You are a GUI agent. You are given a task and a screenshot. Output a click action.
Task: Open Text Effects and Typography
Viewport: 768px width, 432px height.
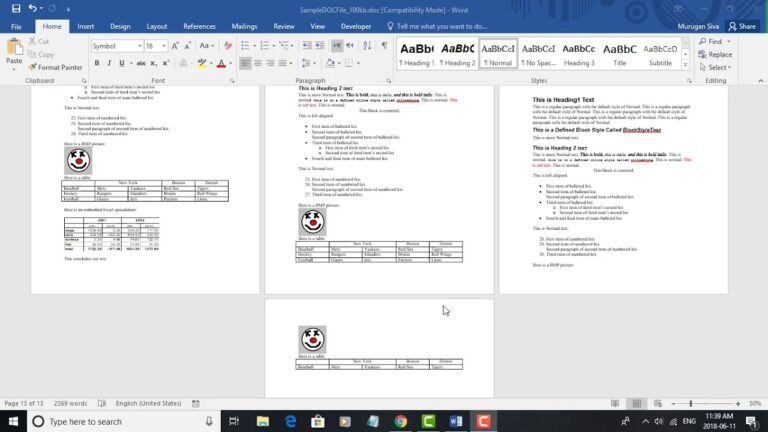183,63
